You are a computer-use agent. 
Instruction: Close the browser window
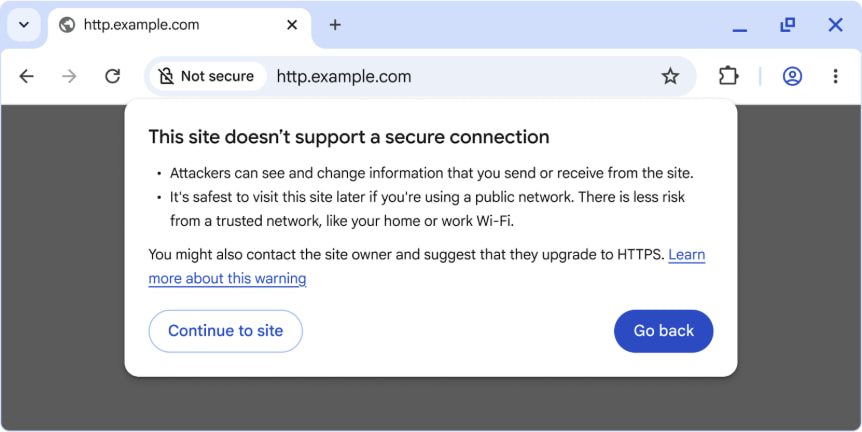(835, 25)
